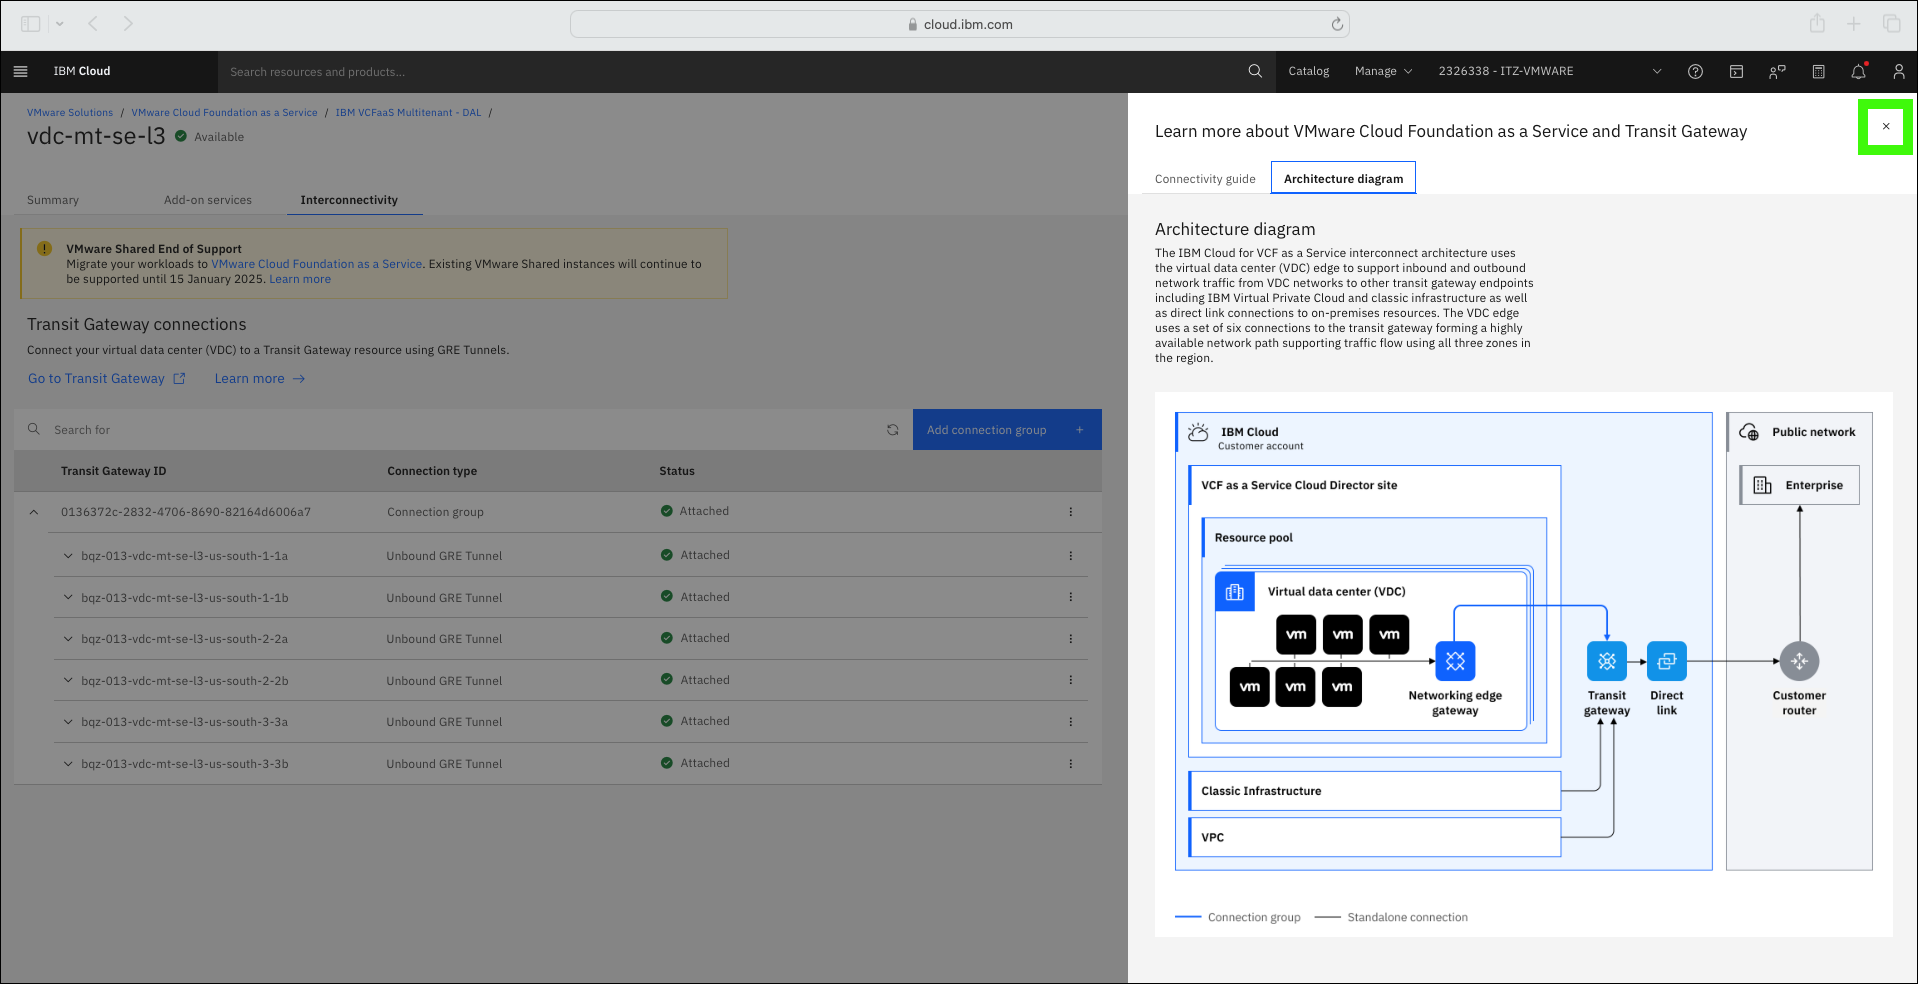1918x984 pixels.
Task: Click the Transit Gateway ID column header
Action: click(x=113, y=471)
